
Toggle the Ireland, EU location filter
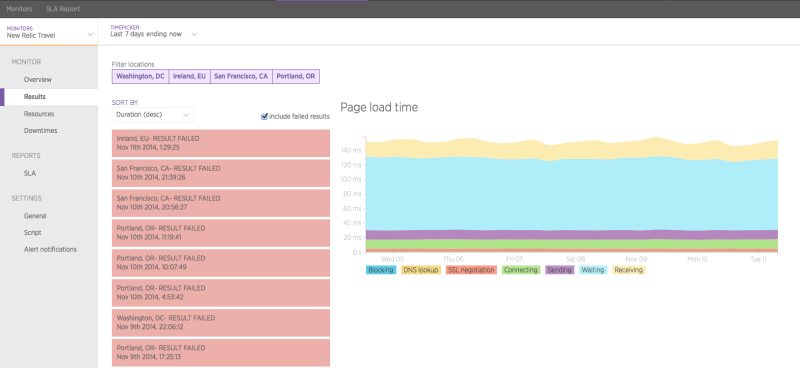click(x=189, y=77)
